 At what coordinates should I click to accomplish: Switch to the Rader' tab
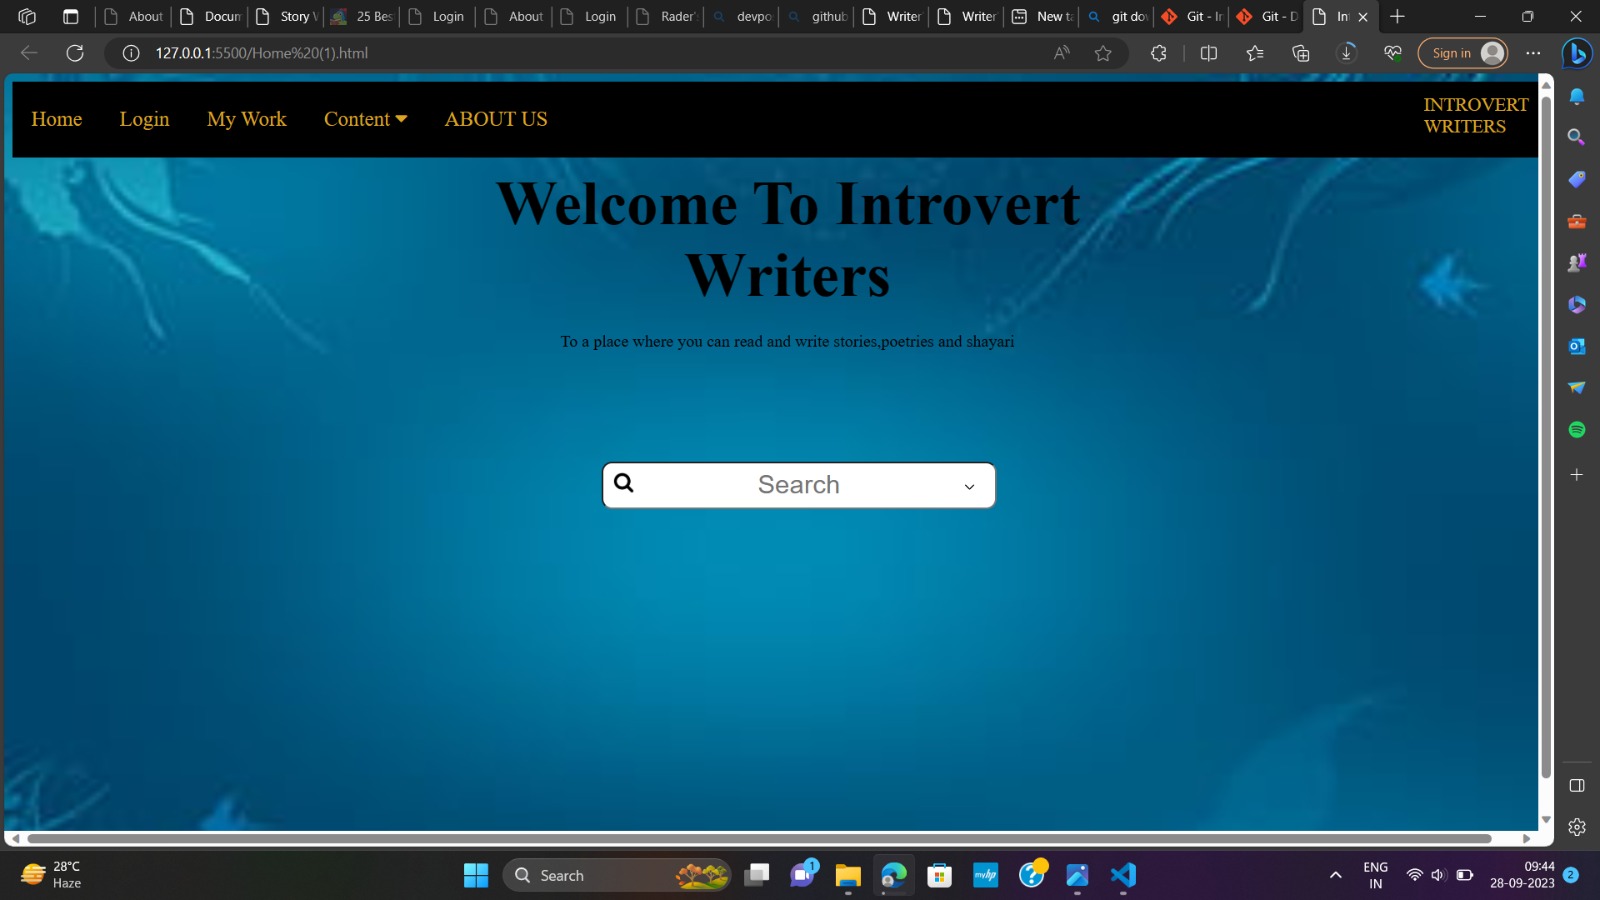click(666, 16)
